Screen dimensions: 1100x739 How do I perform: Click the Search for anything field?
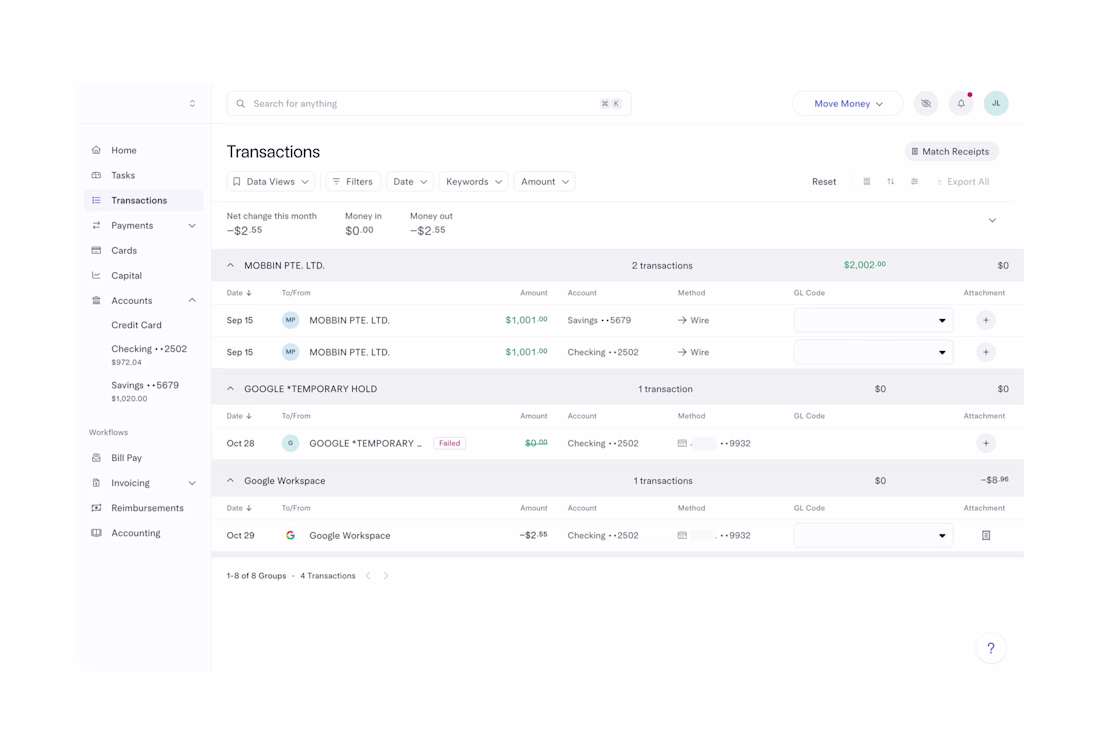click(420, 104)
